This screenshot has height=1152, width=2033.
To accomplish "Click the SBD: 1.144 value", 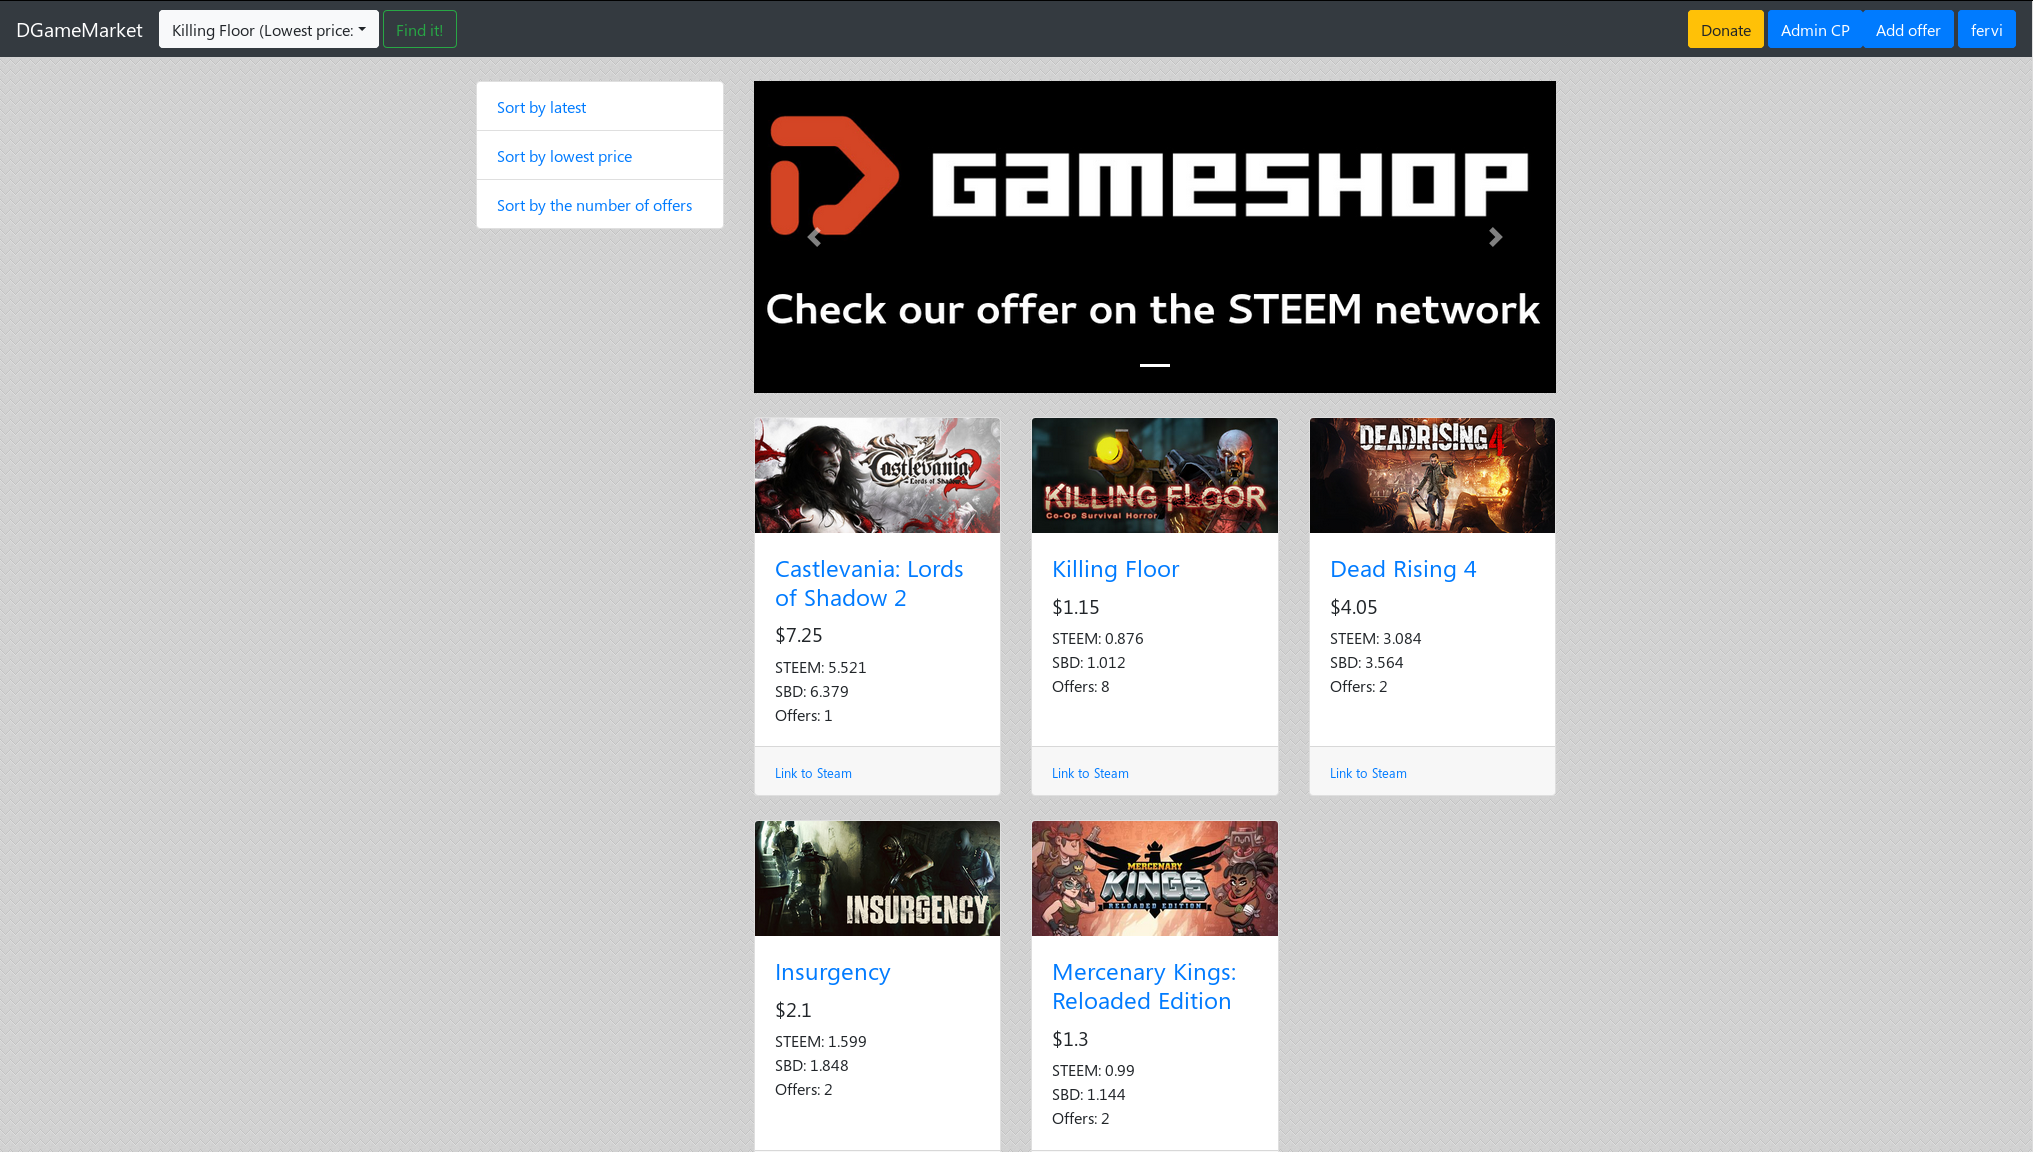I will 1088,1094.
